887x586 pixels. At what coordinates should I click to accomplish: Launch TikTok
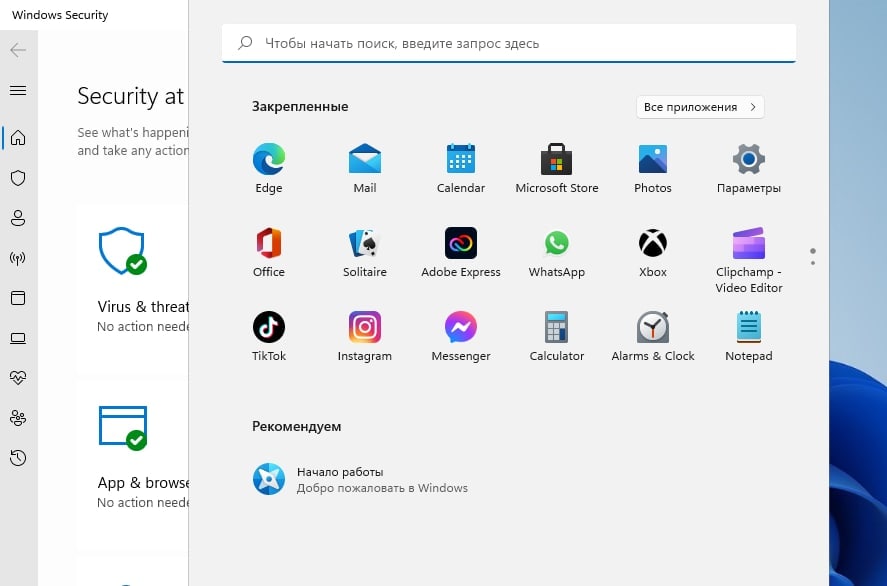pos(269,336)
